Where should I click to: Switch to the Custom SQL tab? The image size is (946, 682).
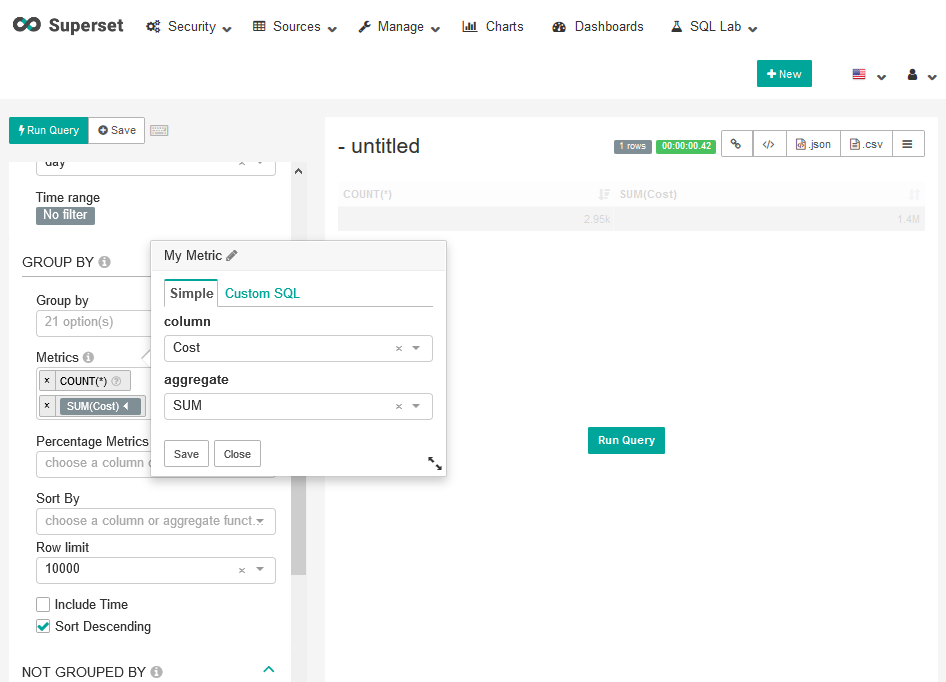pyautogui.click(x=262, y=293)
